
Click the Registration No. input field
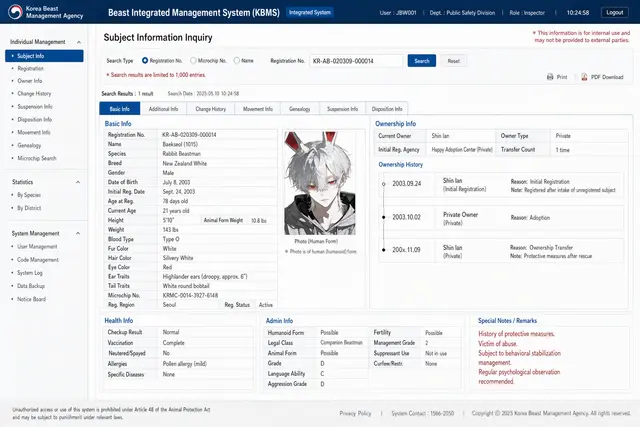click(x=356, y=61)
